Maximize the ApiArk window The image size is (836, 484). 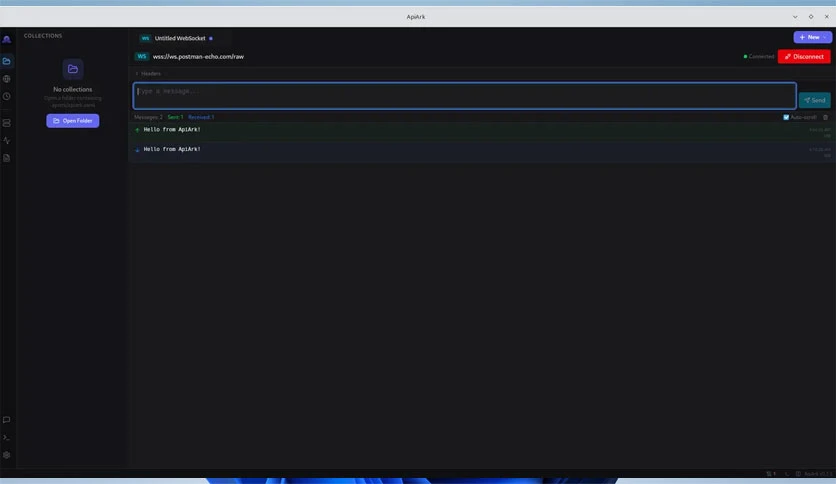(811, 17)
